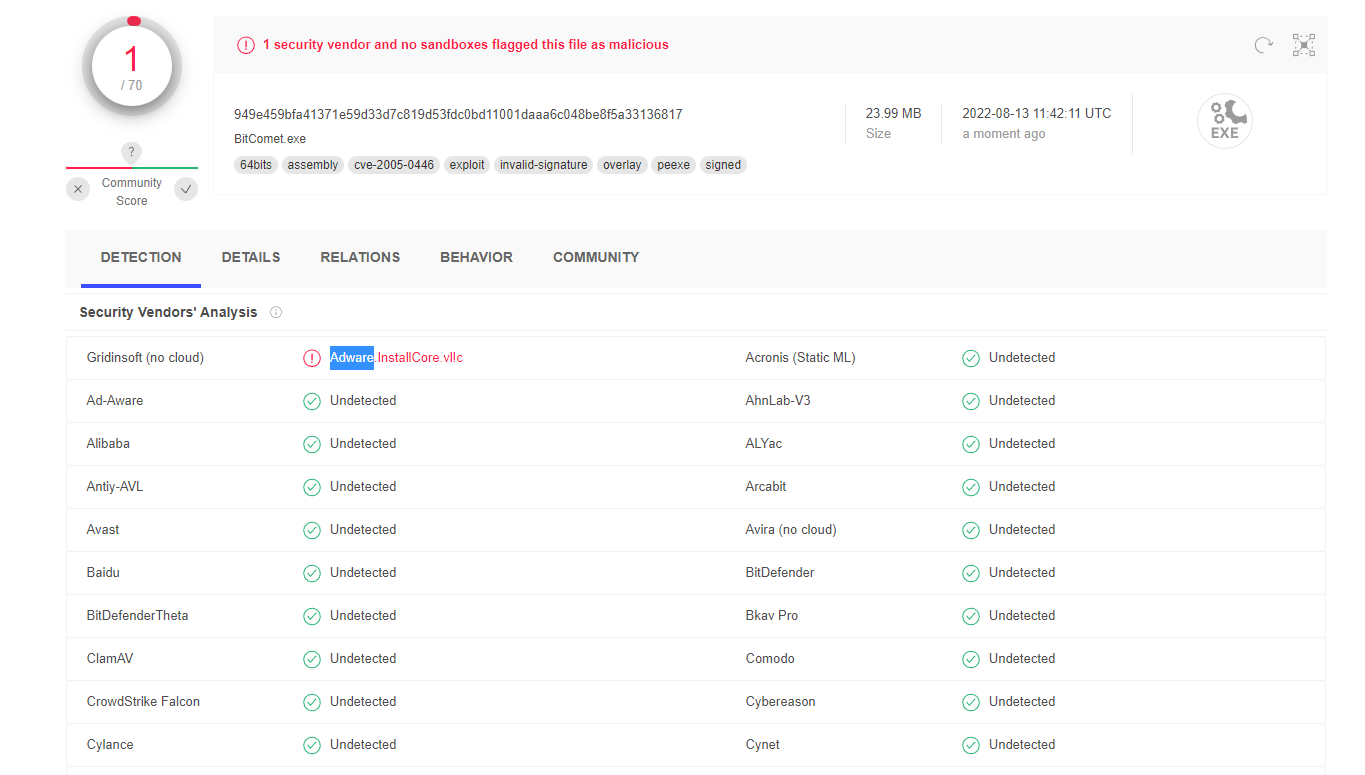Click the detection score circle gauge

click(132, 66)
